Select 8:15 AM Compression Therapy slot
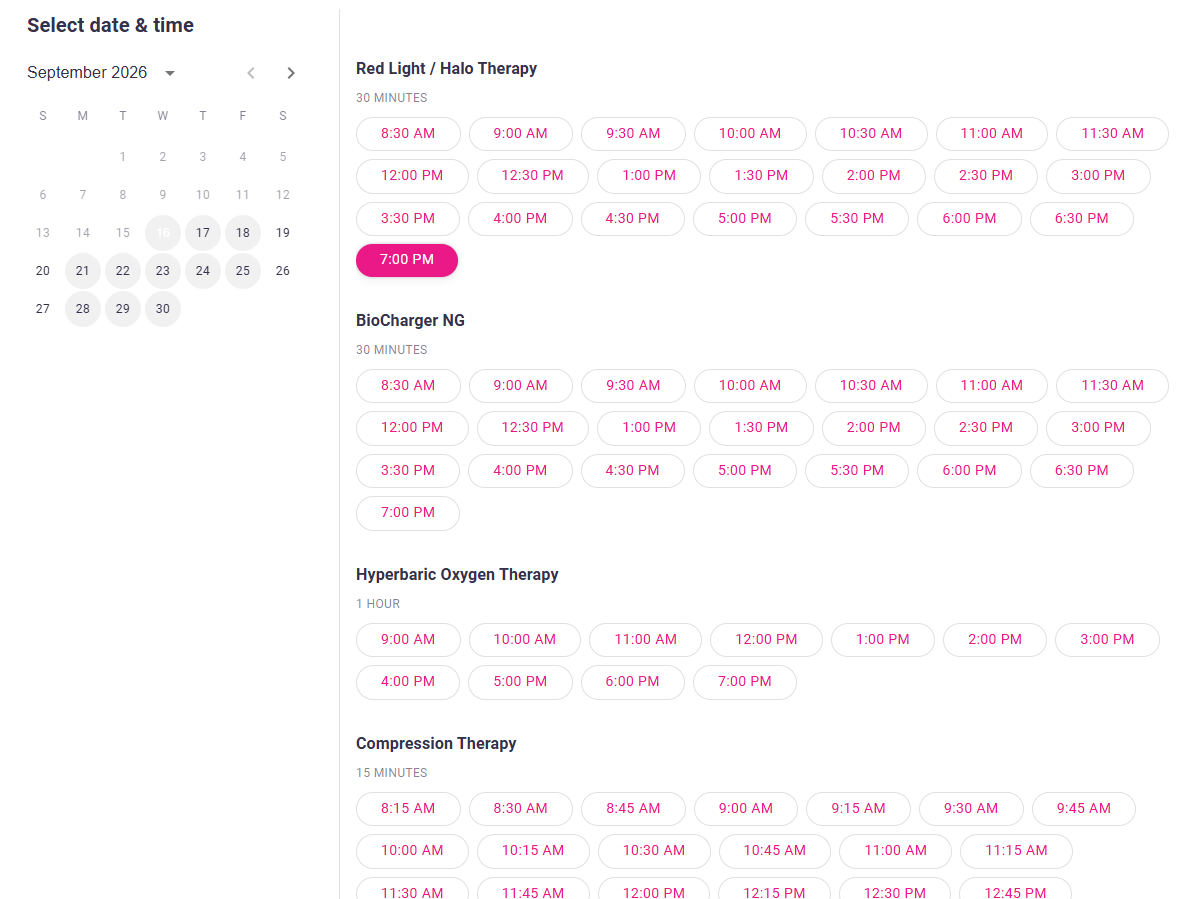The height and width of the screenshot is (899, 1179). click(408, 809)
